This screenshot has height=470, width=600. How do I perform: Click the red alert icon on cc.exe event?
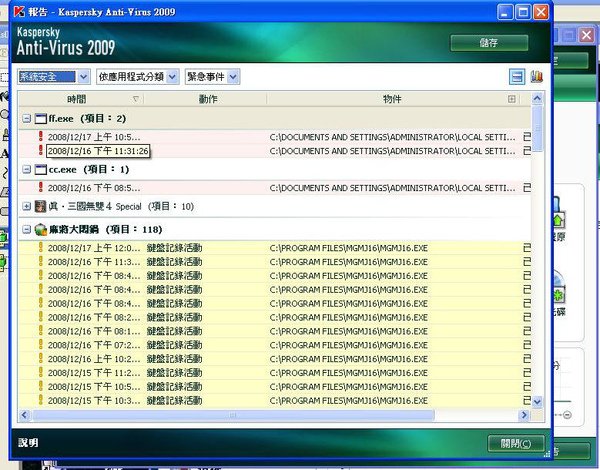point(41,187)
